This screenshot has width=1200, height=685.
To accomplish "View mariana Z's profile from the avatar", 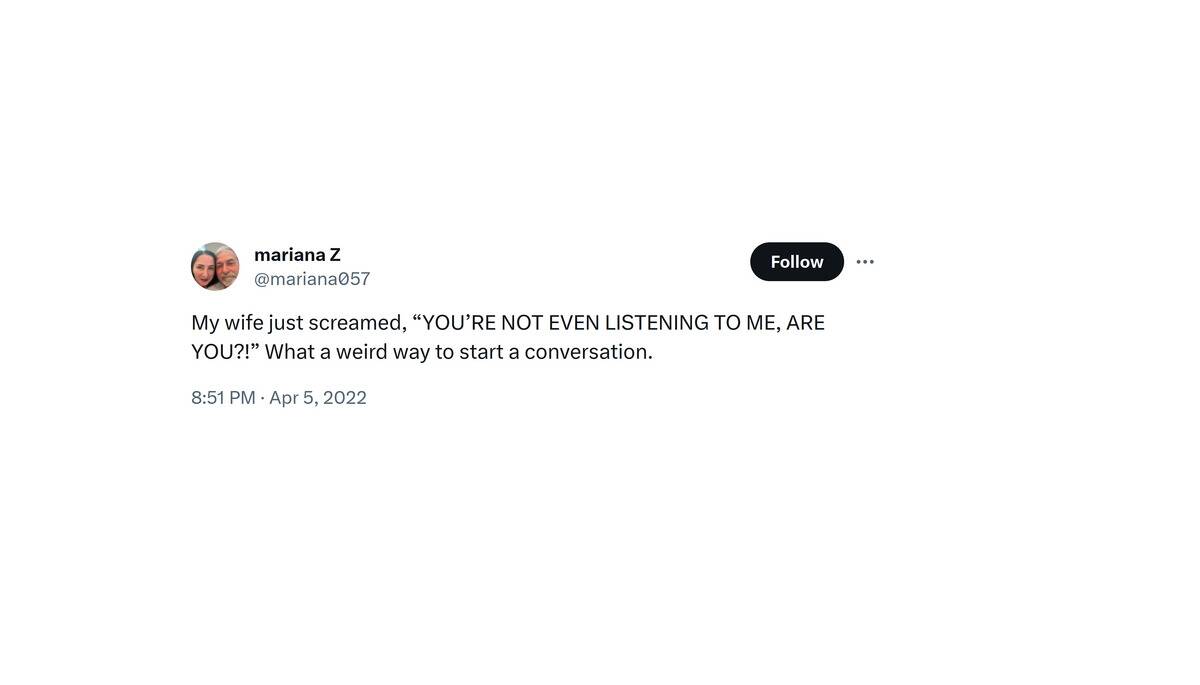I will 215,266.
